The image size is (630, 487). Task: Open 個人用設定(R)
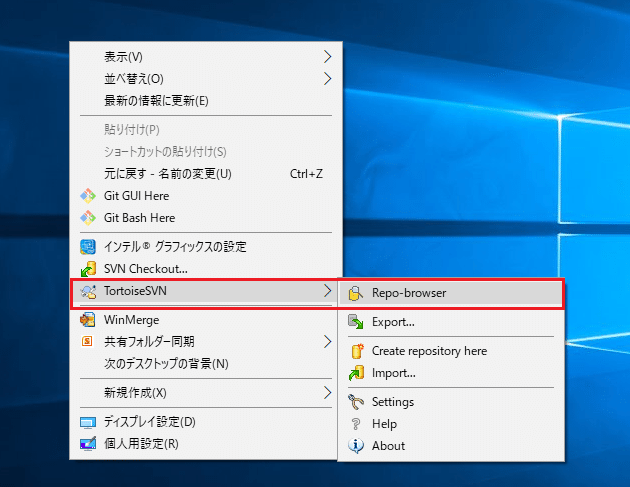pos(206,444)
